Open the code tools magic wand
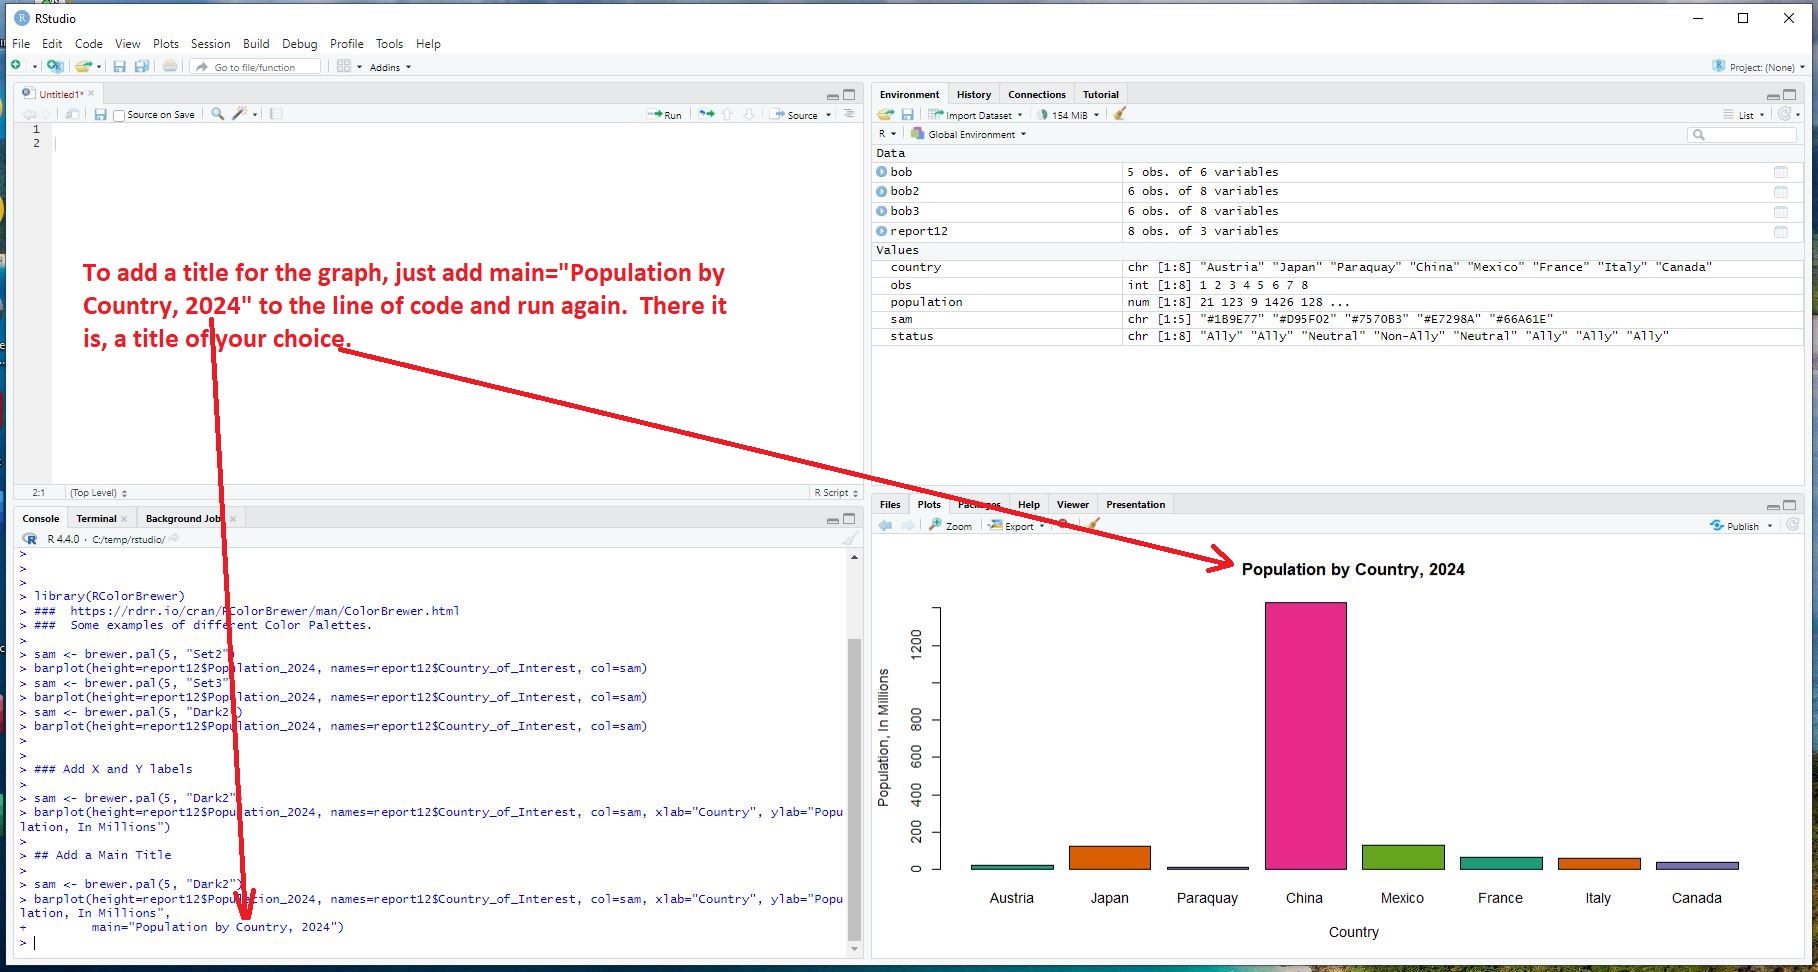The height and width of the screenshot is (972, 1818). pos(239,114)
